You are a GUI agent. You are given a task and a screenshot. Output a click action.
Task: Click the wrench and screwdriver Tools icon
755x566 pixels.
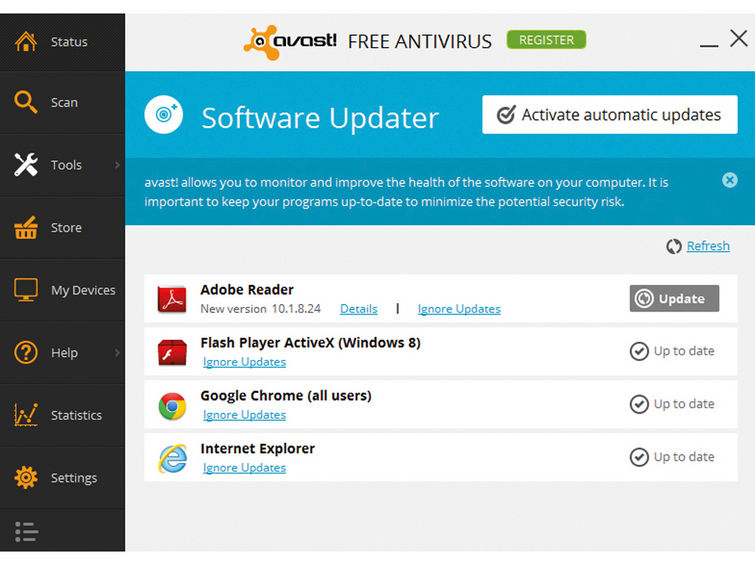(x=26, y=165)
